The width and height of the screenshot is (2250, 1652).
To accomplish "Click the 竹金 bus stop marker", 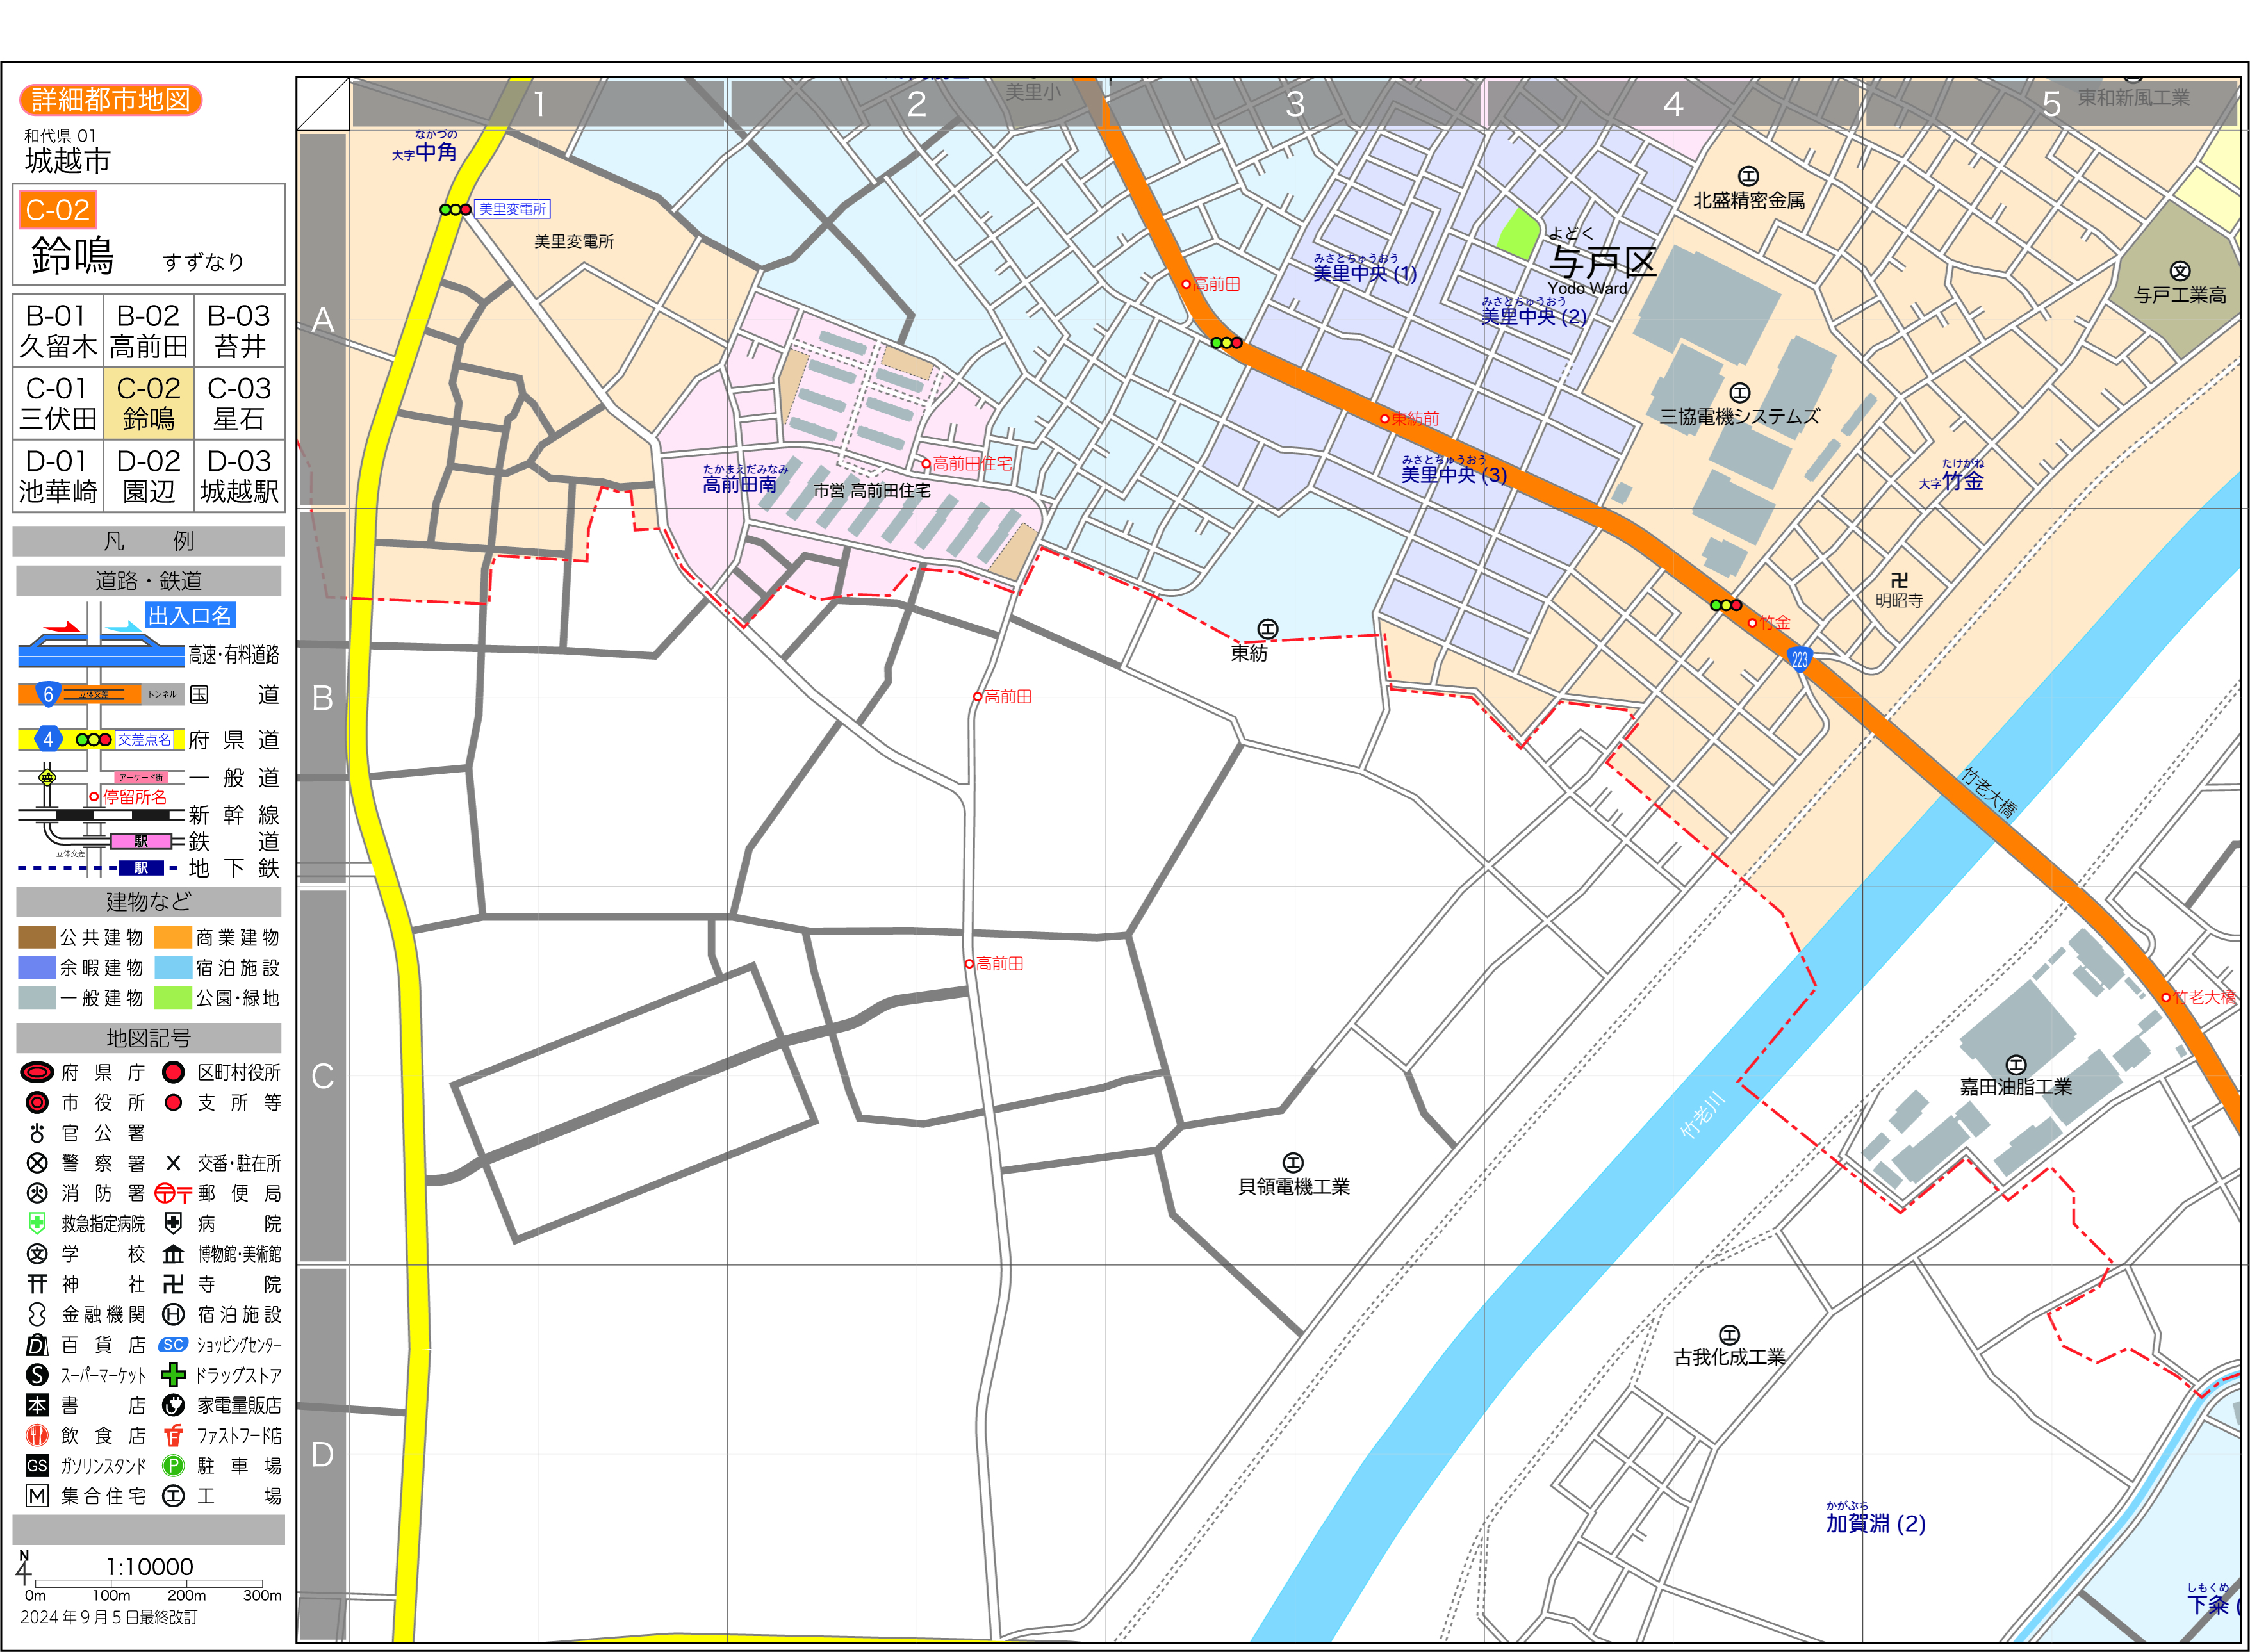I will coord(1752,623).
